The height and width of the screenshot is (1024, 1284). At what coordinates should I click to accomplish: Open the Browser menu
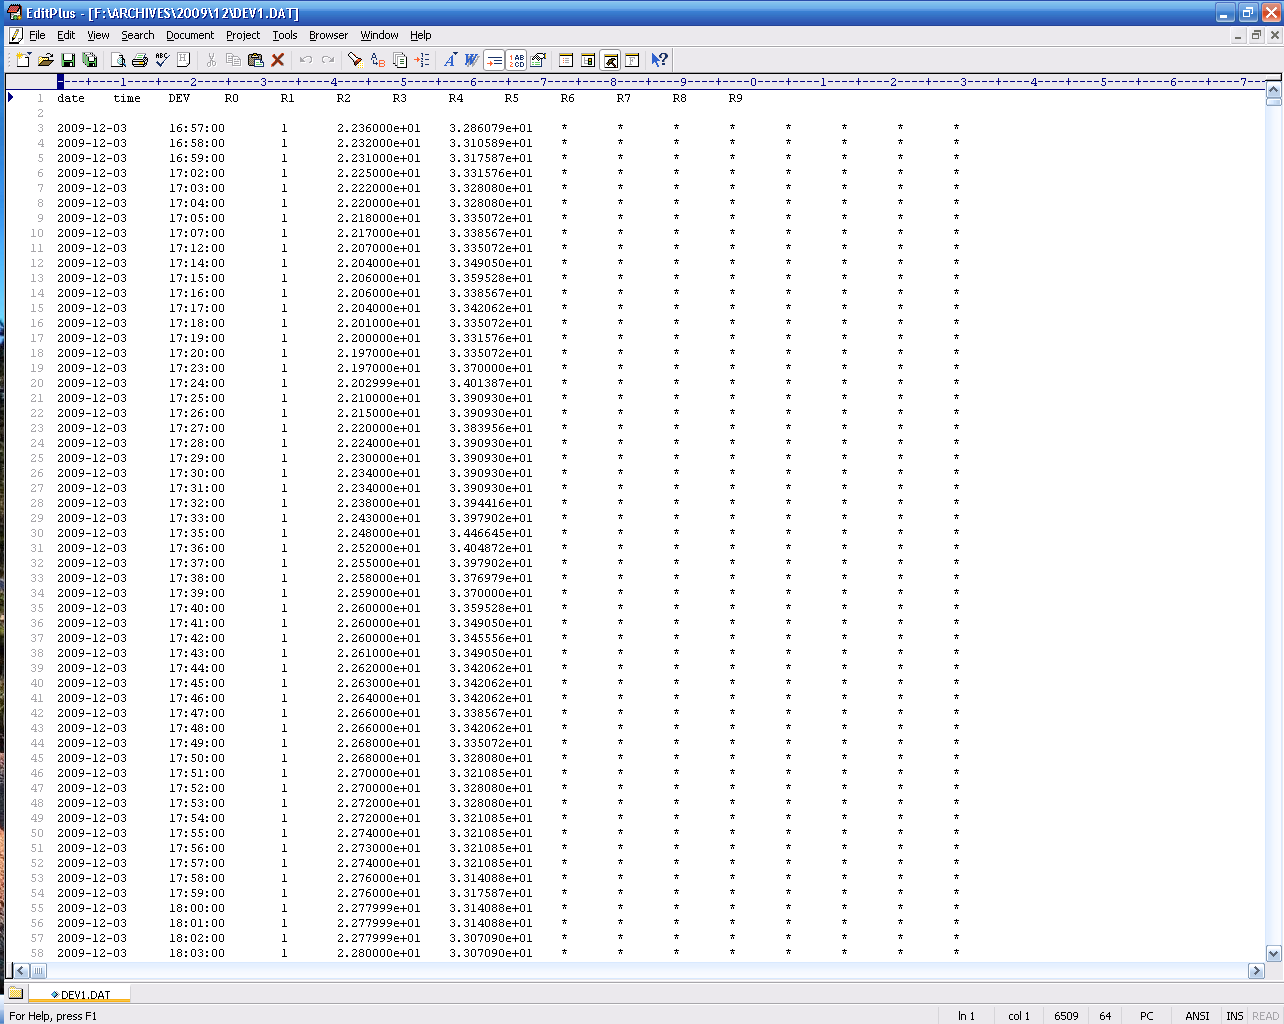[x=328, y=35]
